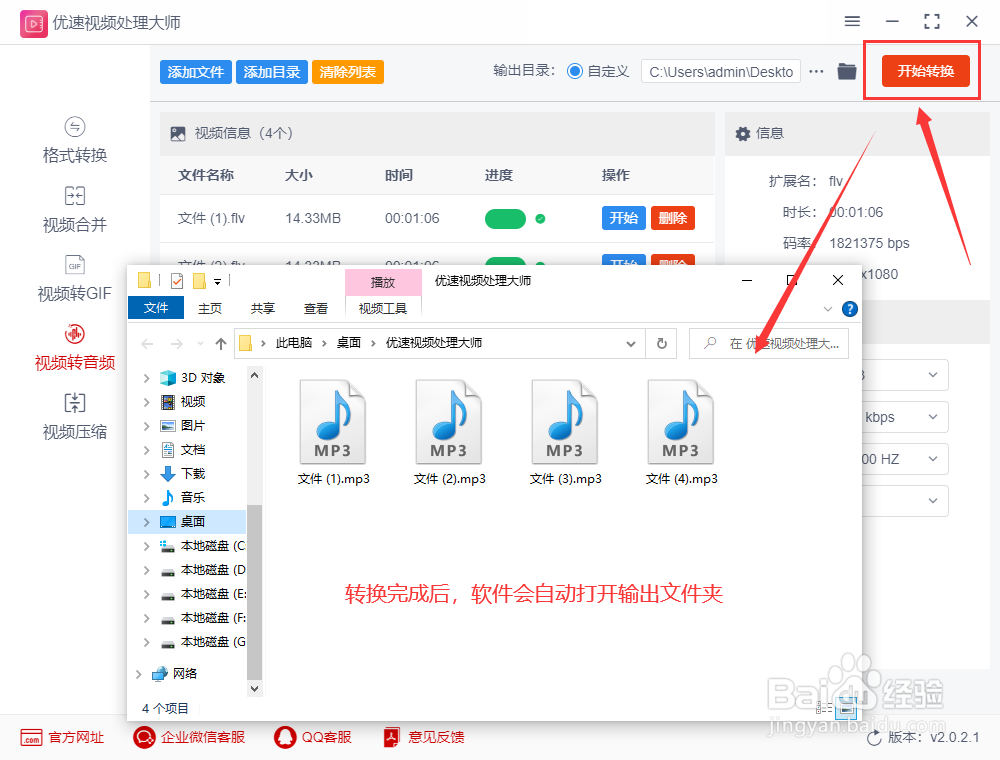Viewport: 1000px width, 760px height.
Task: Select the 自定义 output directory radio button
Action: pos(575,71)
